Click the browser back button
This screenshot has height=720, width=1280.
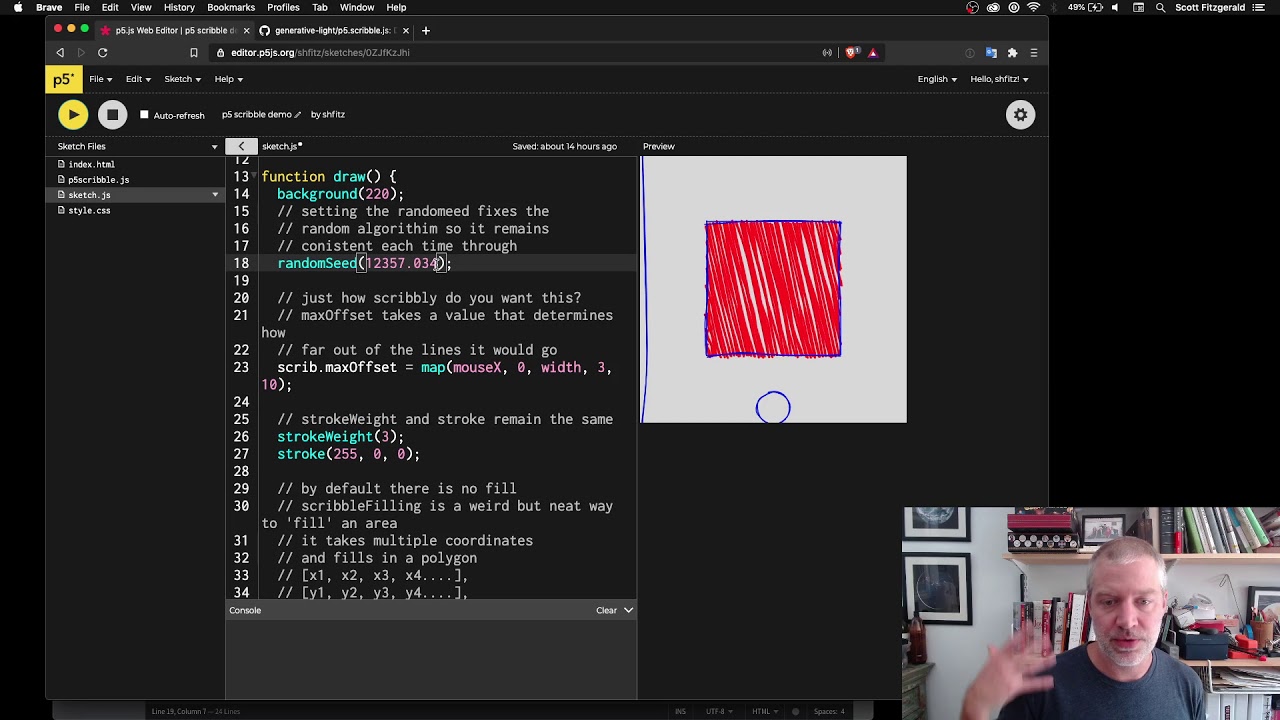point(60,53)
